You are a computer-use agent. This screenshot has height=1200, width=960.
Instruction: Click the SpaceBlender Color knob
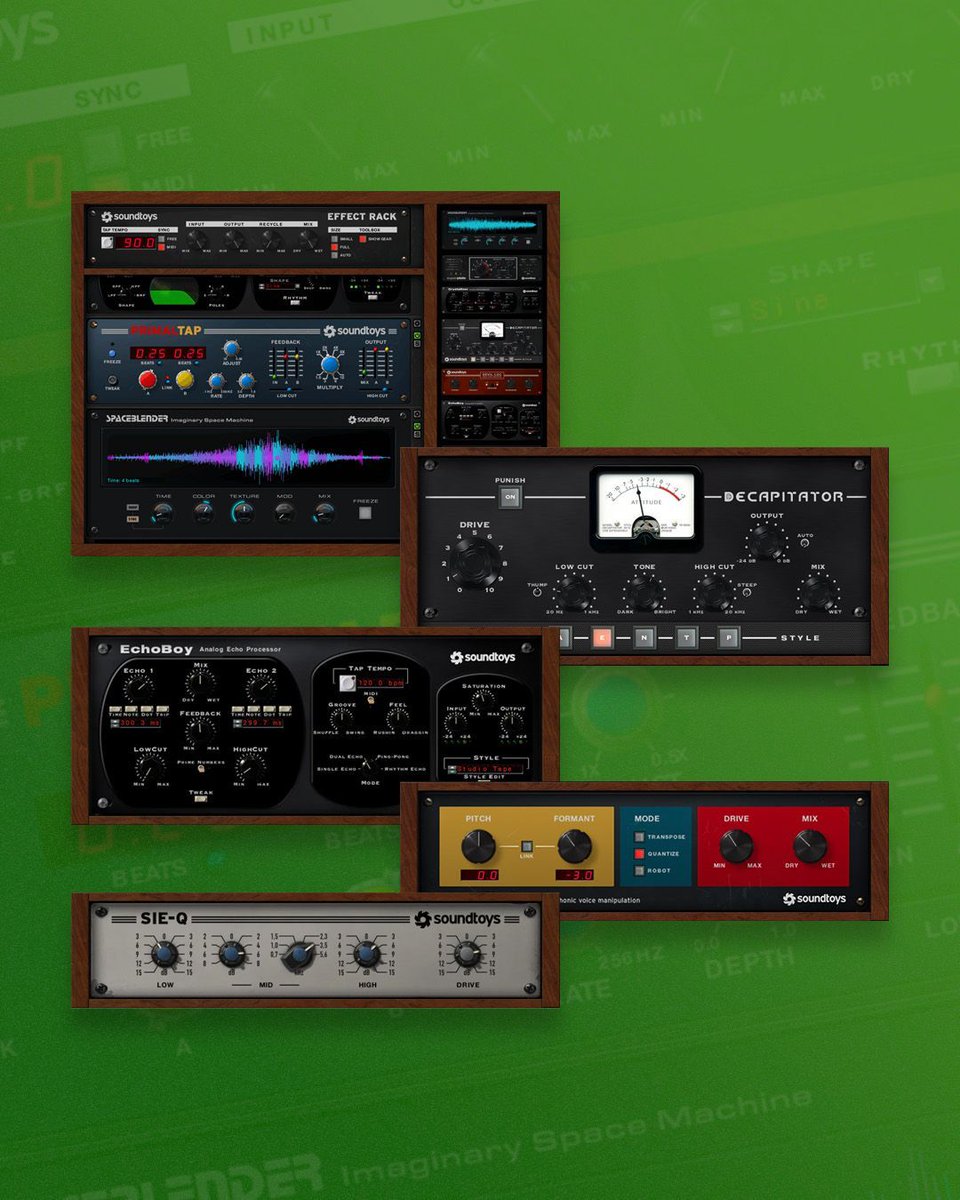click(x=204, y=513)
